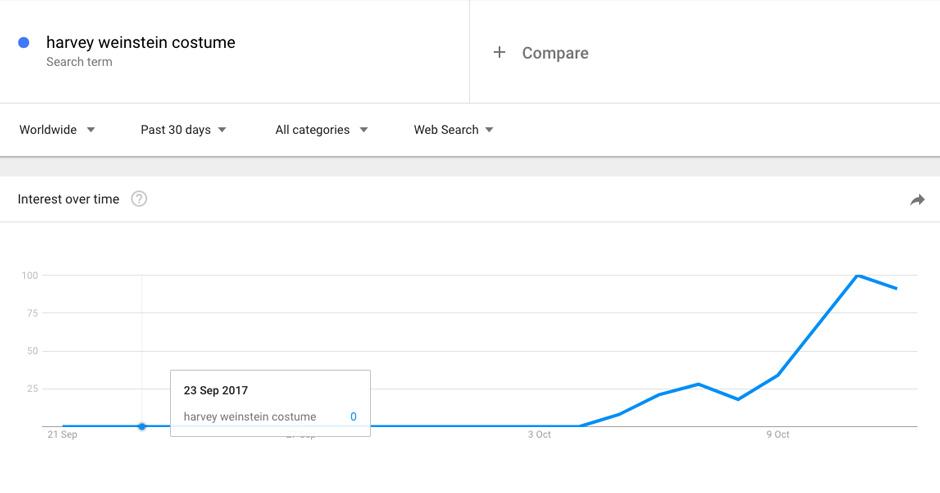Open the Interest over time help icon
Viewport: 940px width, 493px height.
[x=139, y=199]
